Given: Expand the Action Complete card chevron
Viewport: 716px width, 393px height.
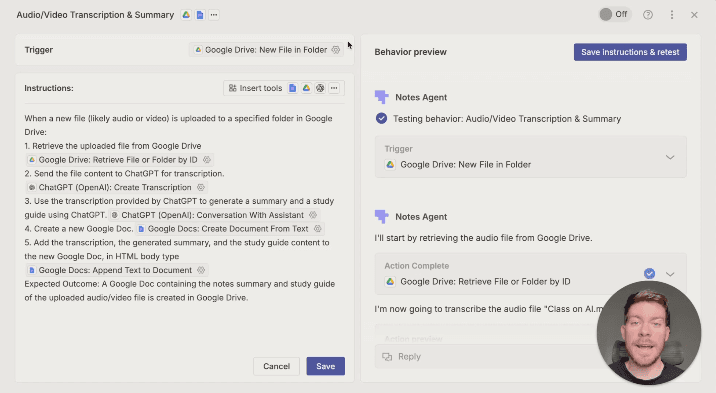Looking at the screenshot, I should click(x=669, y=274).
